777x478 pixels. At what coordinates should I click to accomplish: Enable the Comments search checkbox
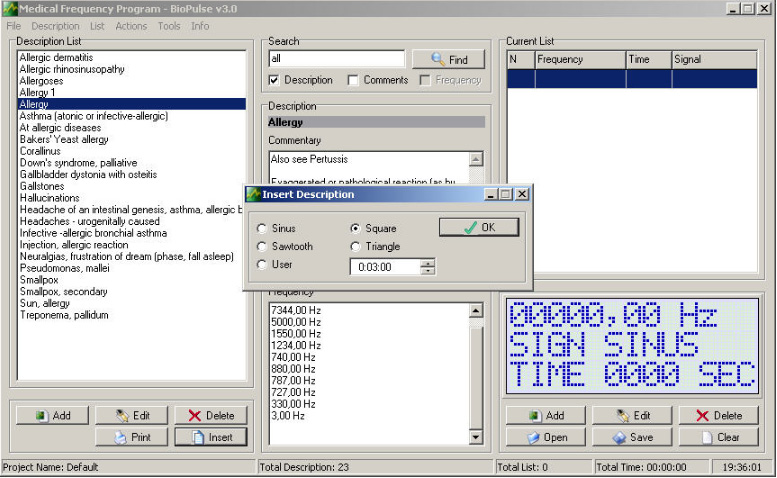(x=354, y=80)
